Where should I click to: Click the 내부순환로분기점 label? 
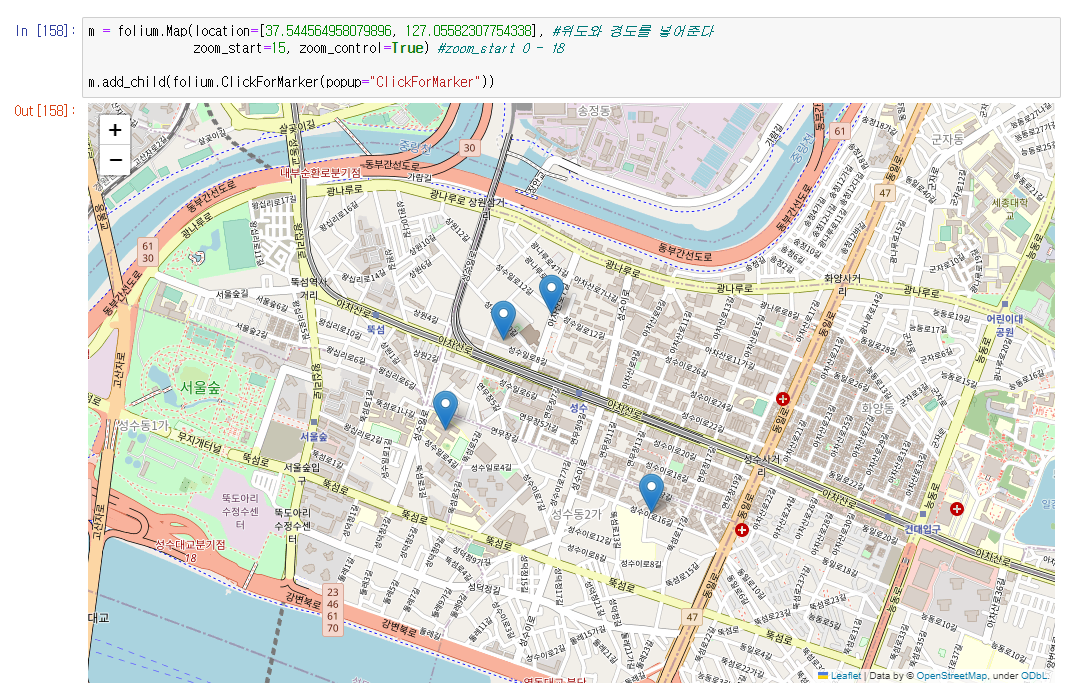click(x=320, y=173)
